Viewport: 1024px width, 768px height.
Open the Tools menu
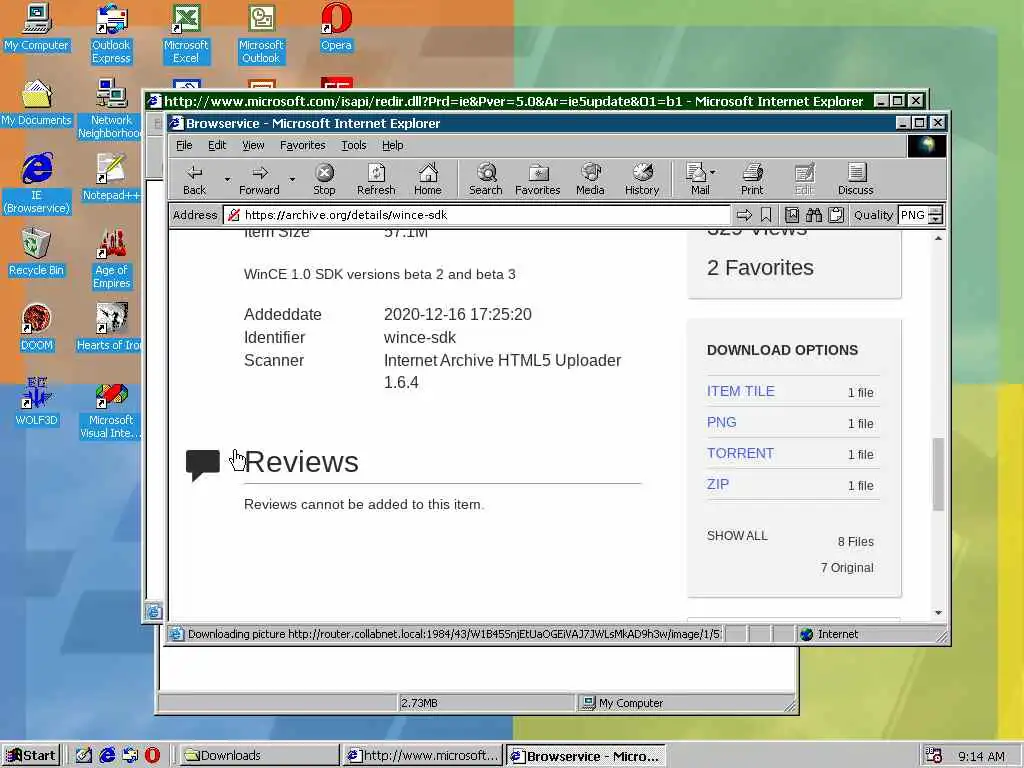[x=353, y=145]
